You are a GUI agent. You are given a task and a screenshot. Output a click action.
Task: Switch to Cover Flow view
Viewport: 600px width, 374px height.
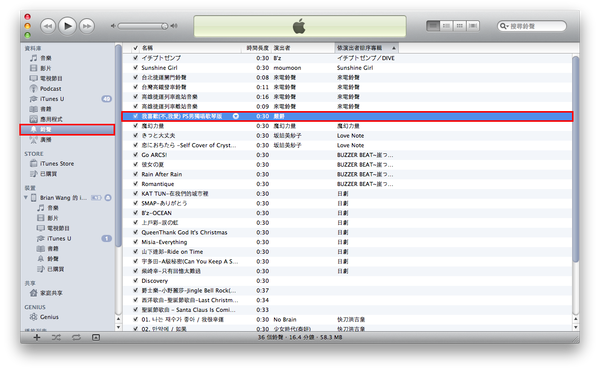[473, 26]
